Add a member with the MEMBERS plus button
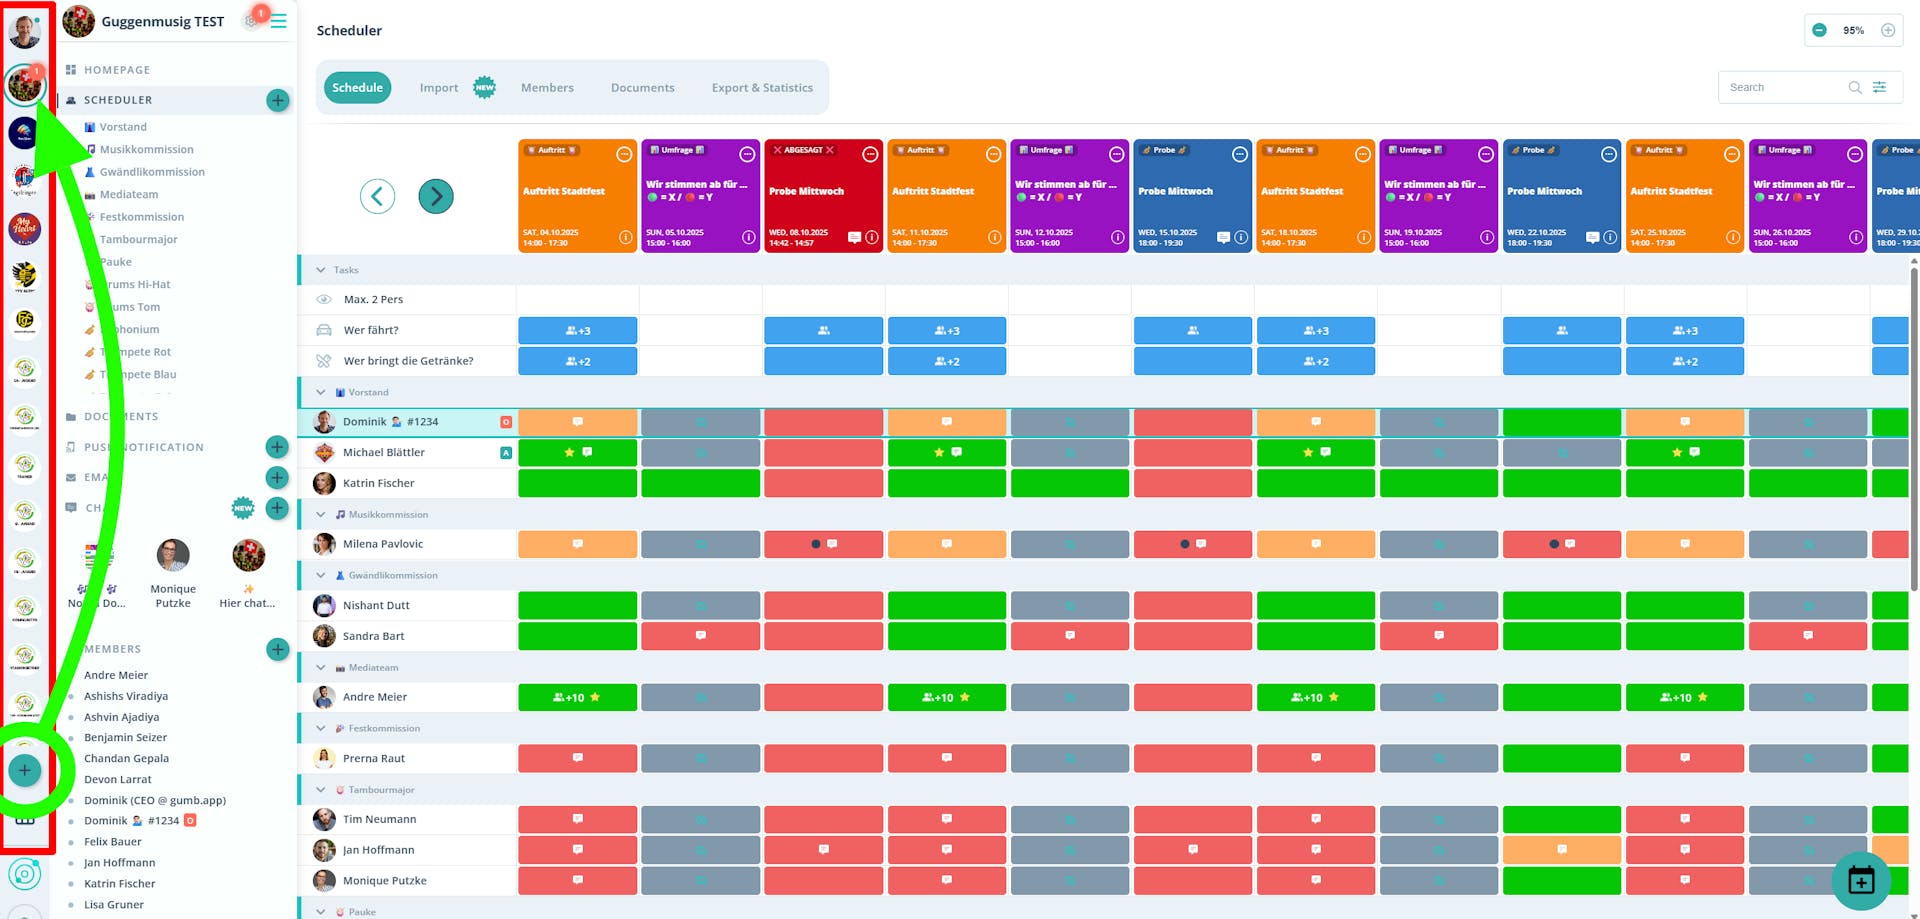 278,649
